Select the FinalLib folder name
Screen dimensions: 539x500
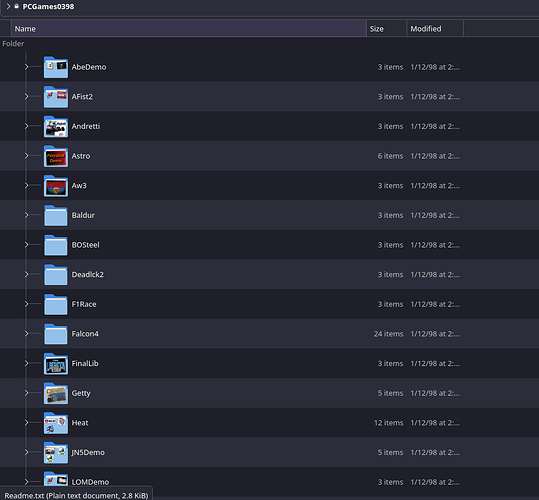click(x=85, y=363)
